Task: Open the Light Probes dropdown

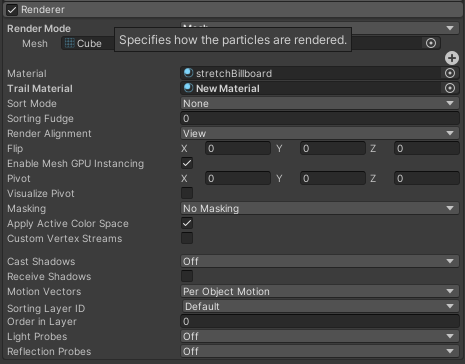Action: click(x=320, y=336)
